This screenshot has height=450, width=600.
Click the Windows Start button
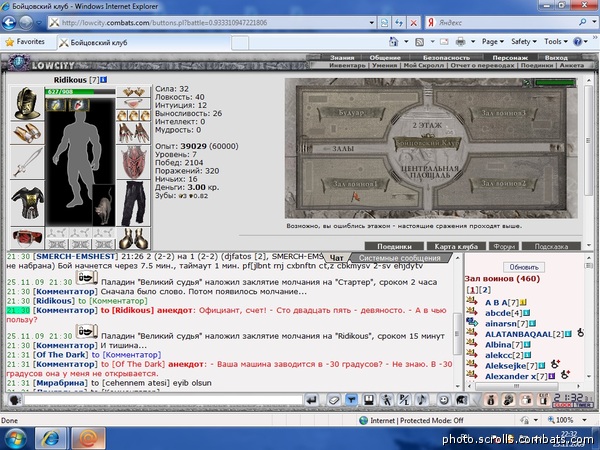click(x=15, y=439)
